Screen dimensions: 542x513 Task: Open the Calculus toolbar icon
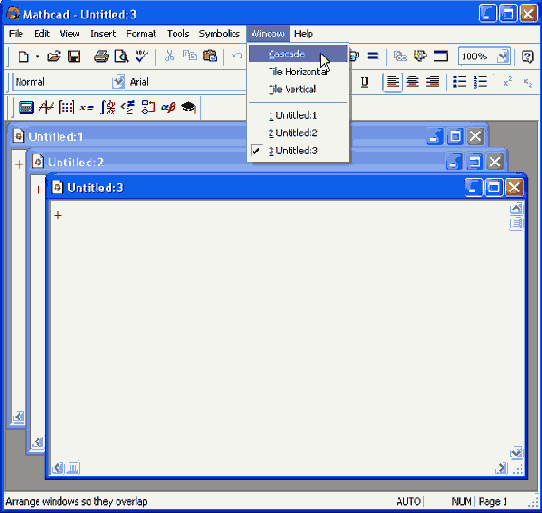pyautogui.click(x=108, y=108)
